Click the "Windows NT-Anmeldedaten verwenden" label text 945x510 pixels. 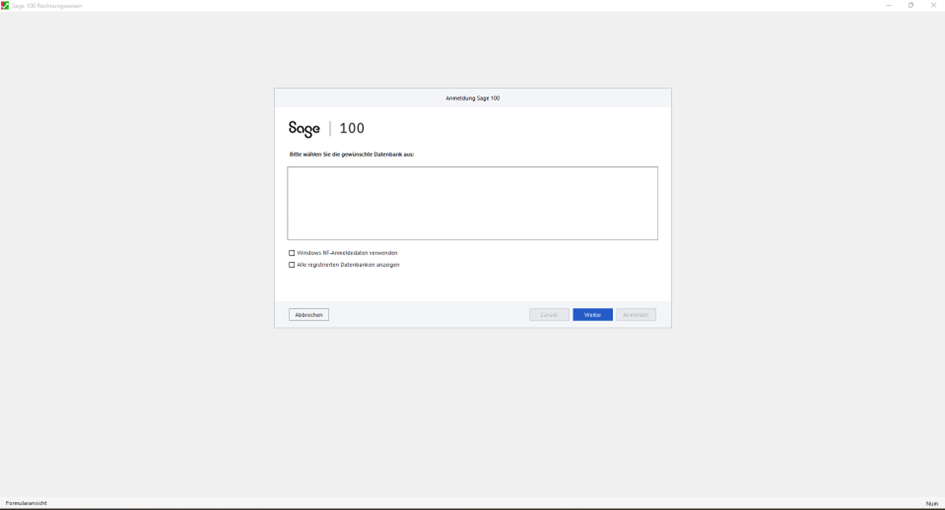tap(347, 253)
